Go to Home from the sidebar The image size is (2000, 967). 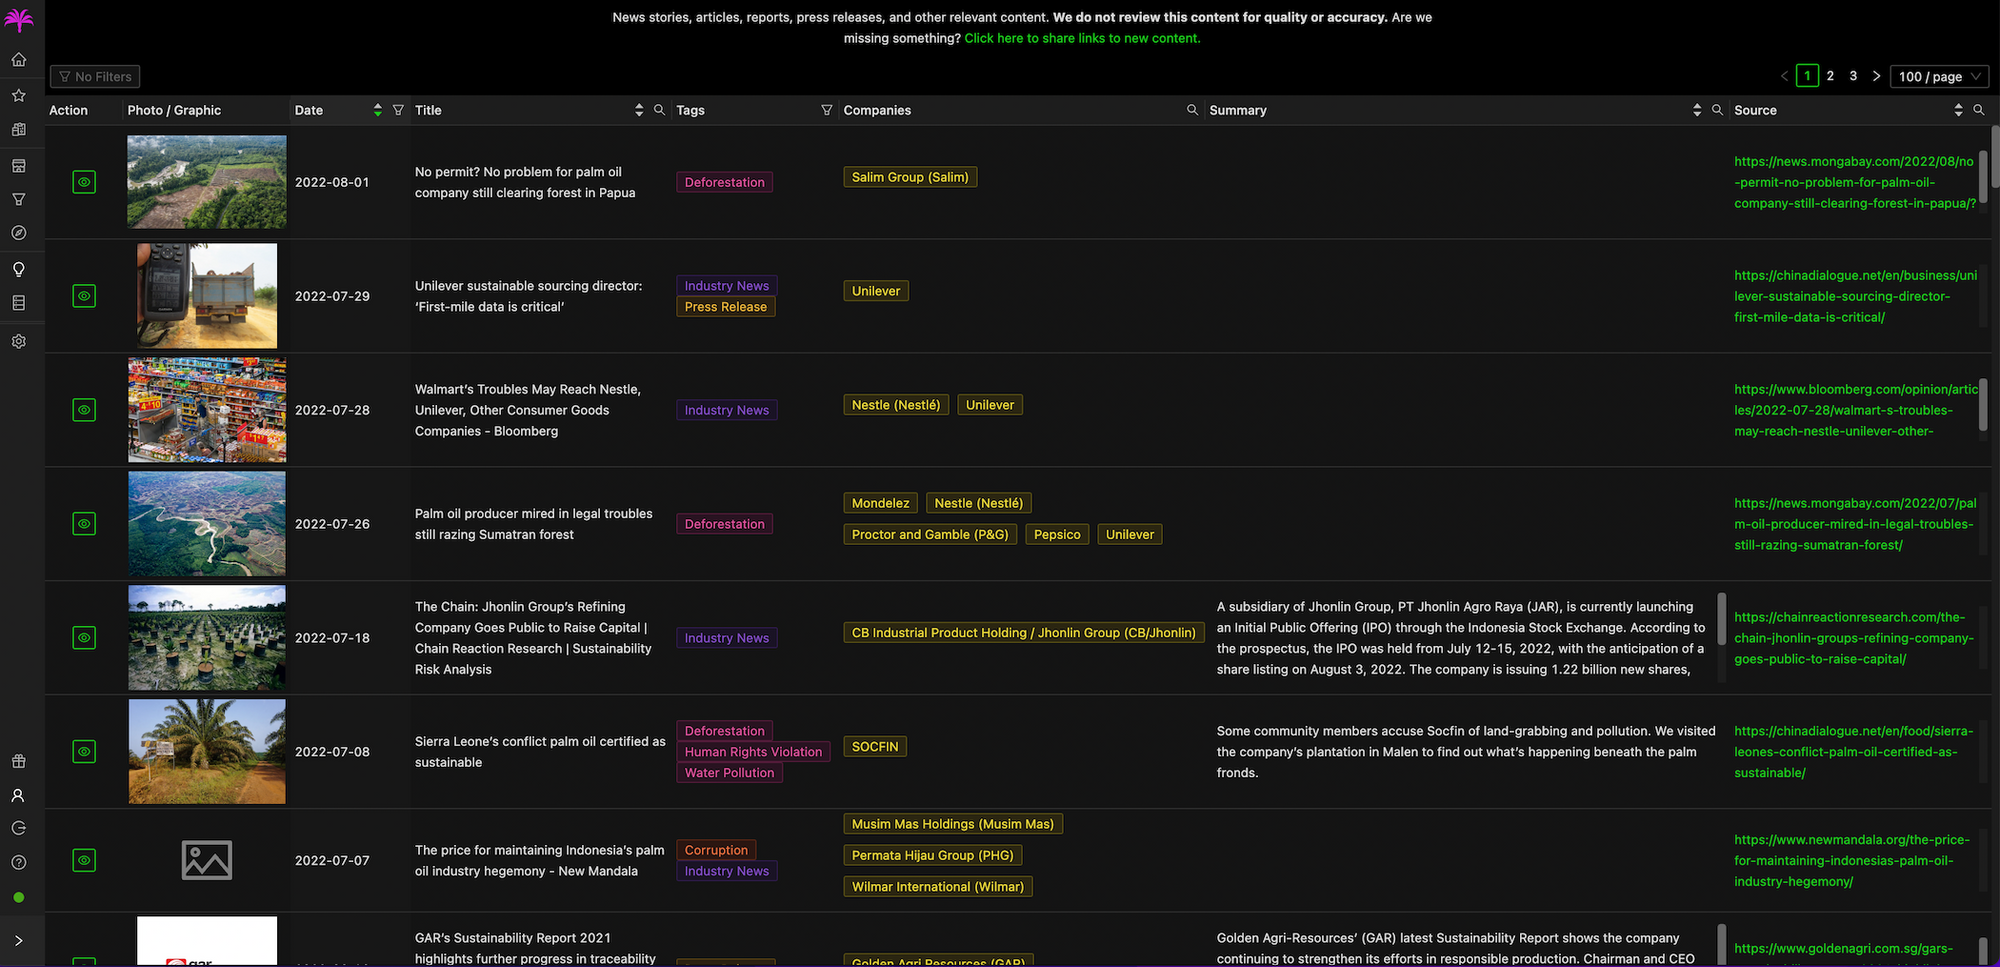pos(18,60)
